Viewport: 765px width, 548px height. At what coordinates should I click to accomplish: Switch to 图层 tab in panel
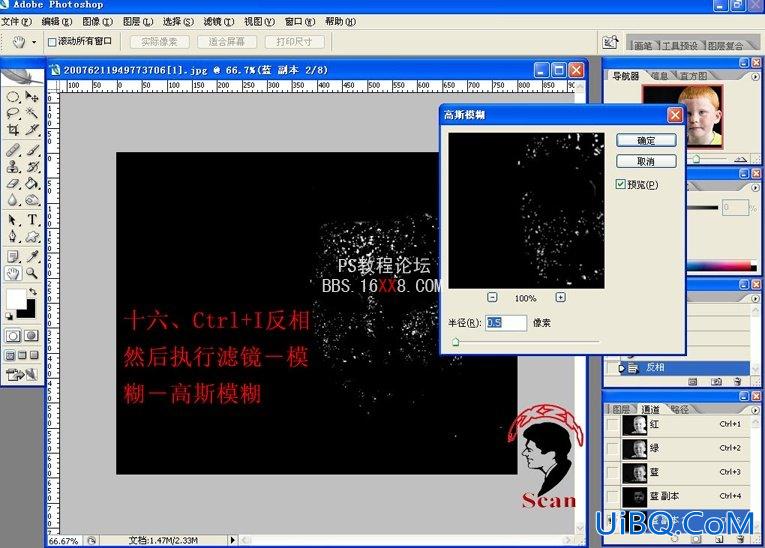pos(621,409)
